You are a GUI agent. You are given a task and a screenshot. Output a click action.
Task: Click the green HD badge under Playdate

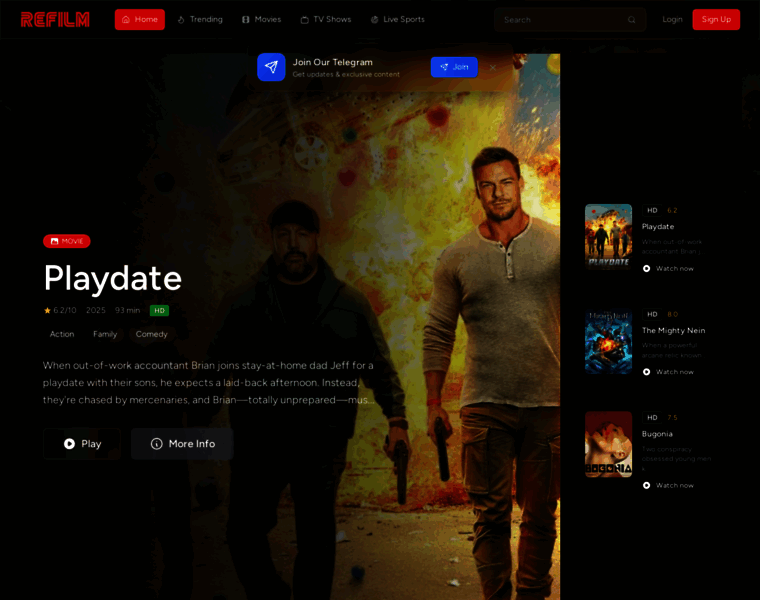click(159, 311)
